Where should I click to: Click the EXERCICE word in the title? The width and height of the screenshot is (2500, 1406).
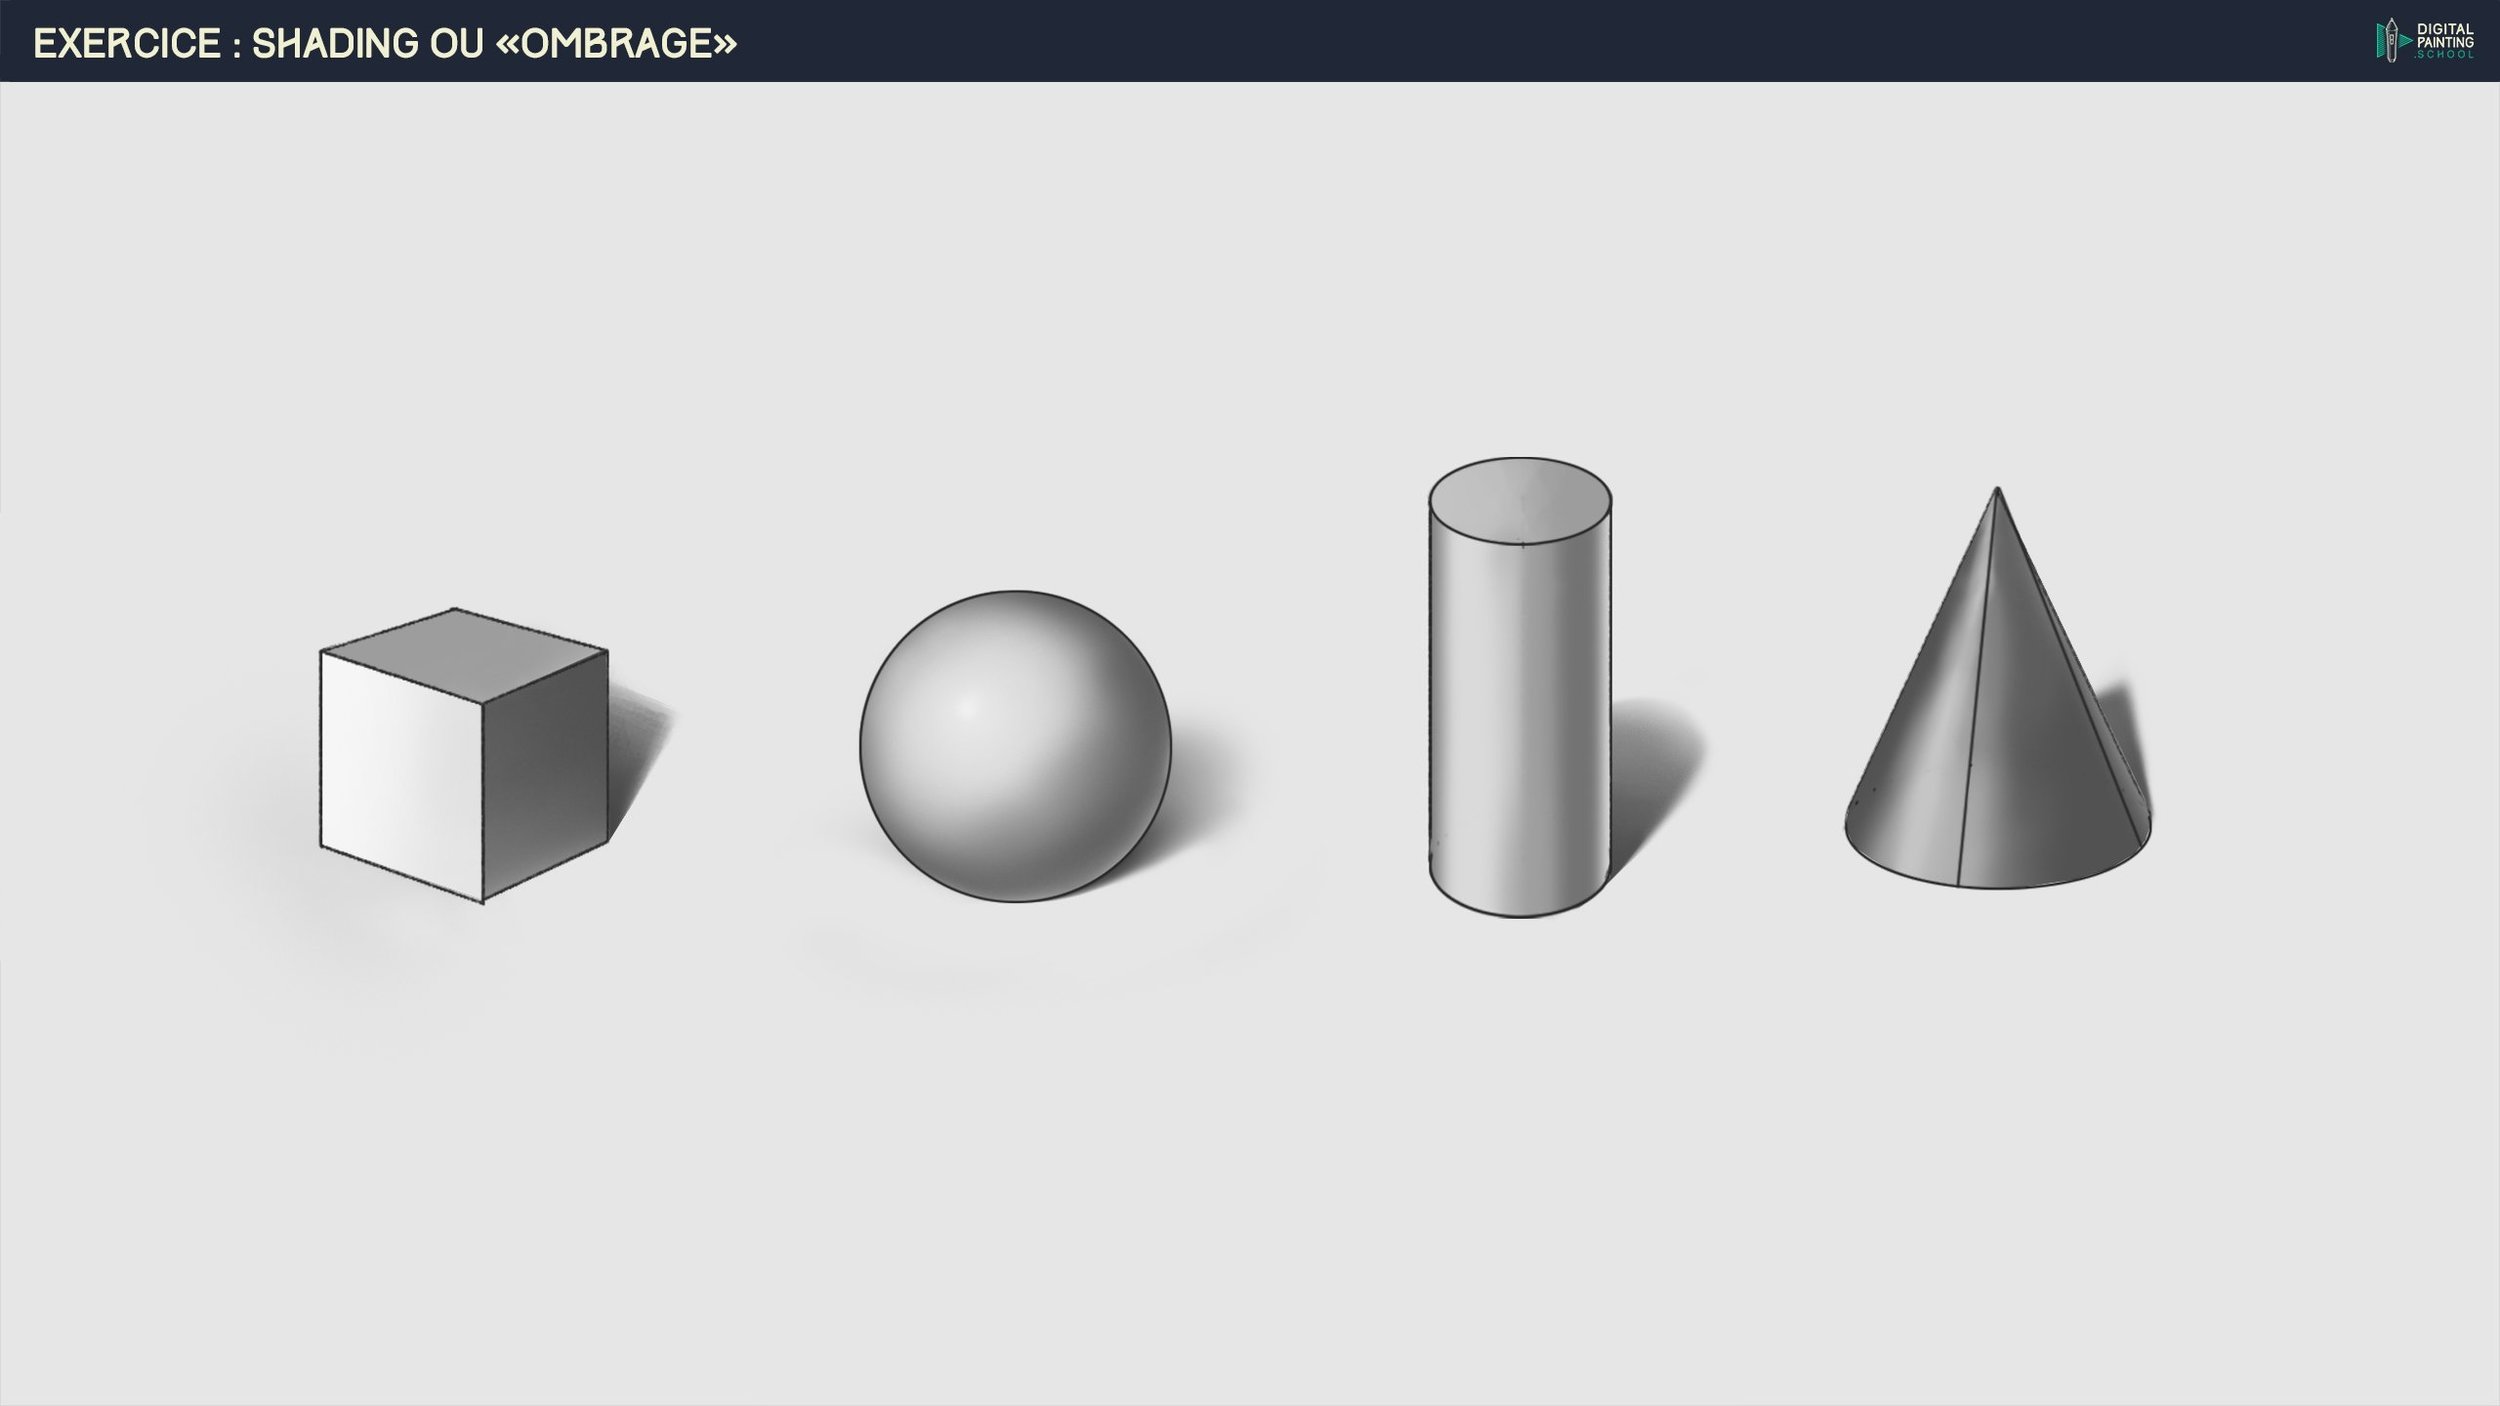pyautogui.click(x=127, y=44)
